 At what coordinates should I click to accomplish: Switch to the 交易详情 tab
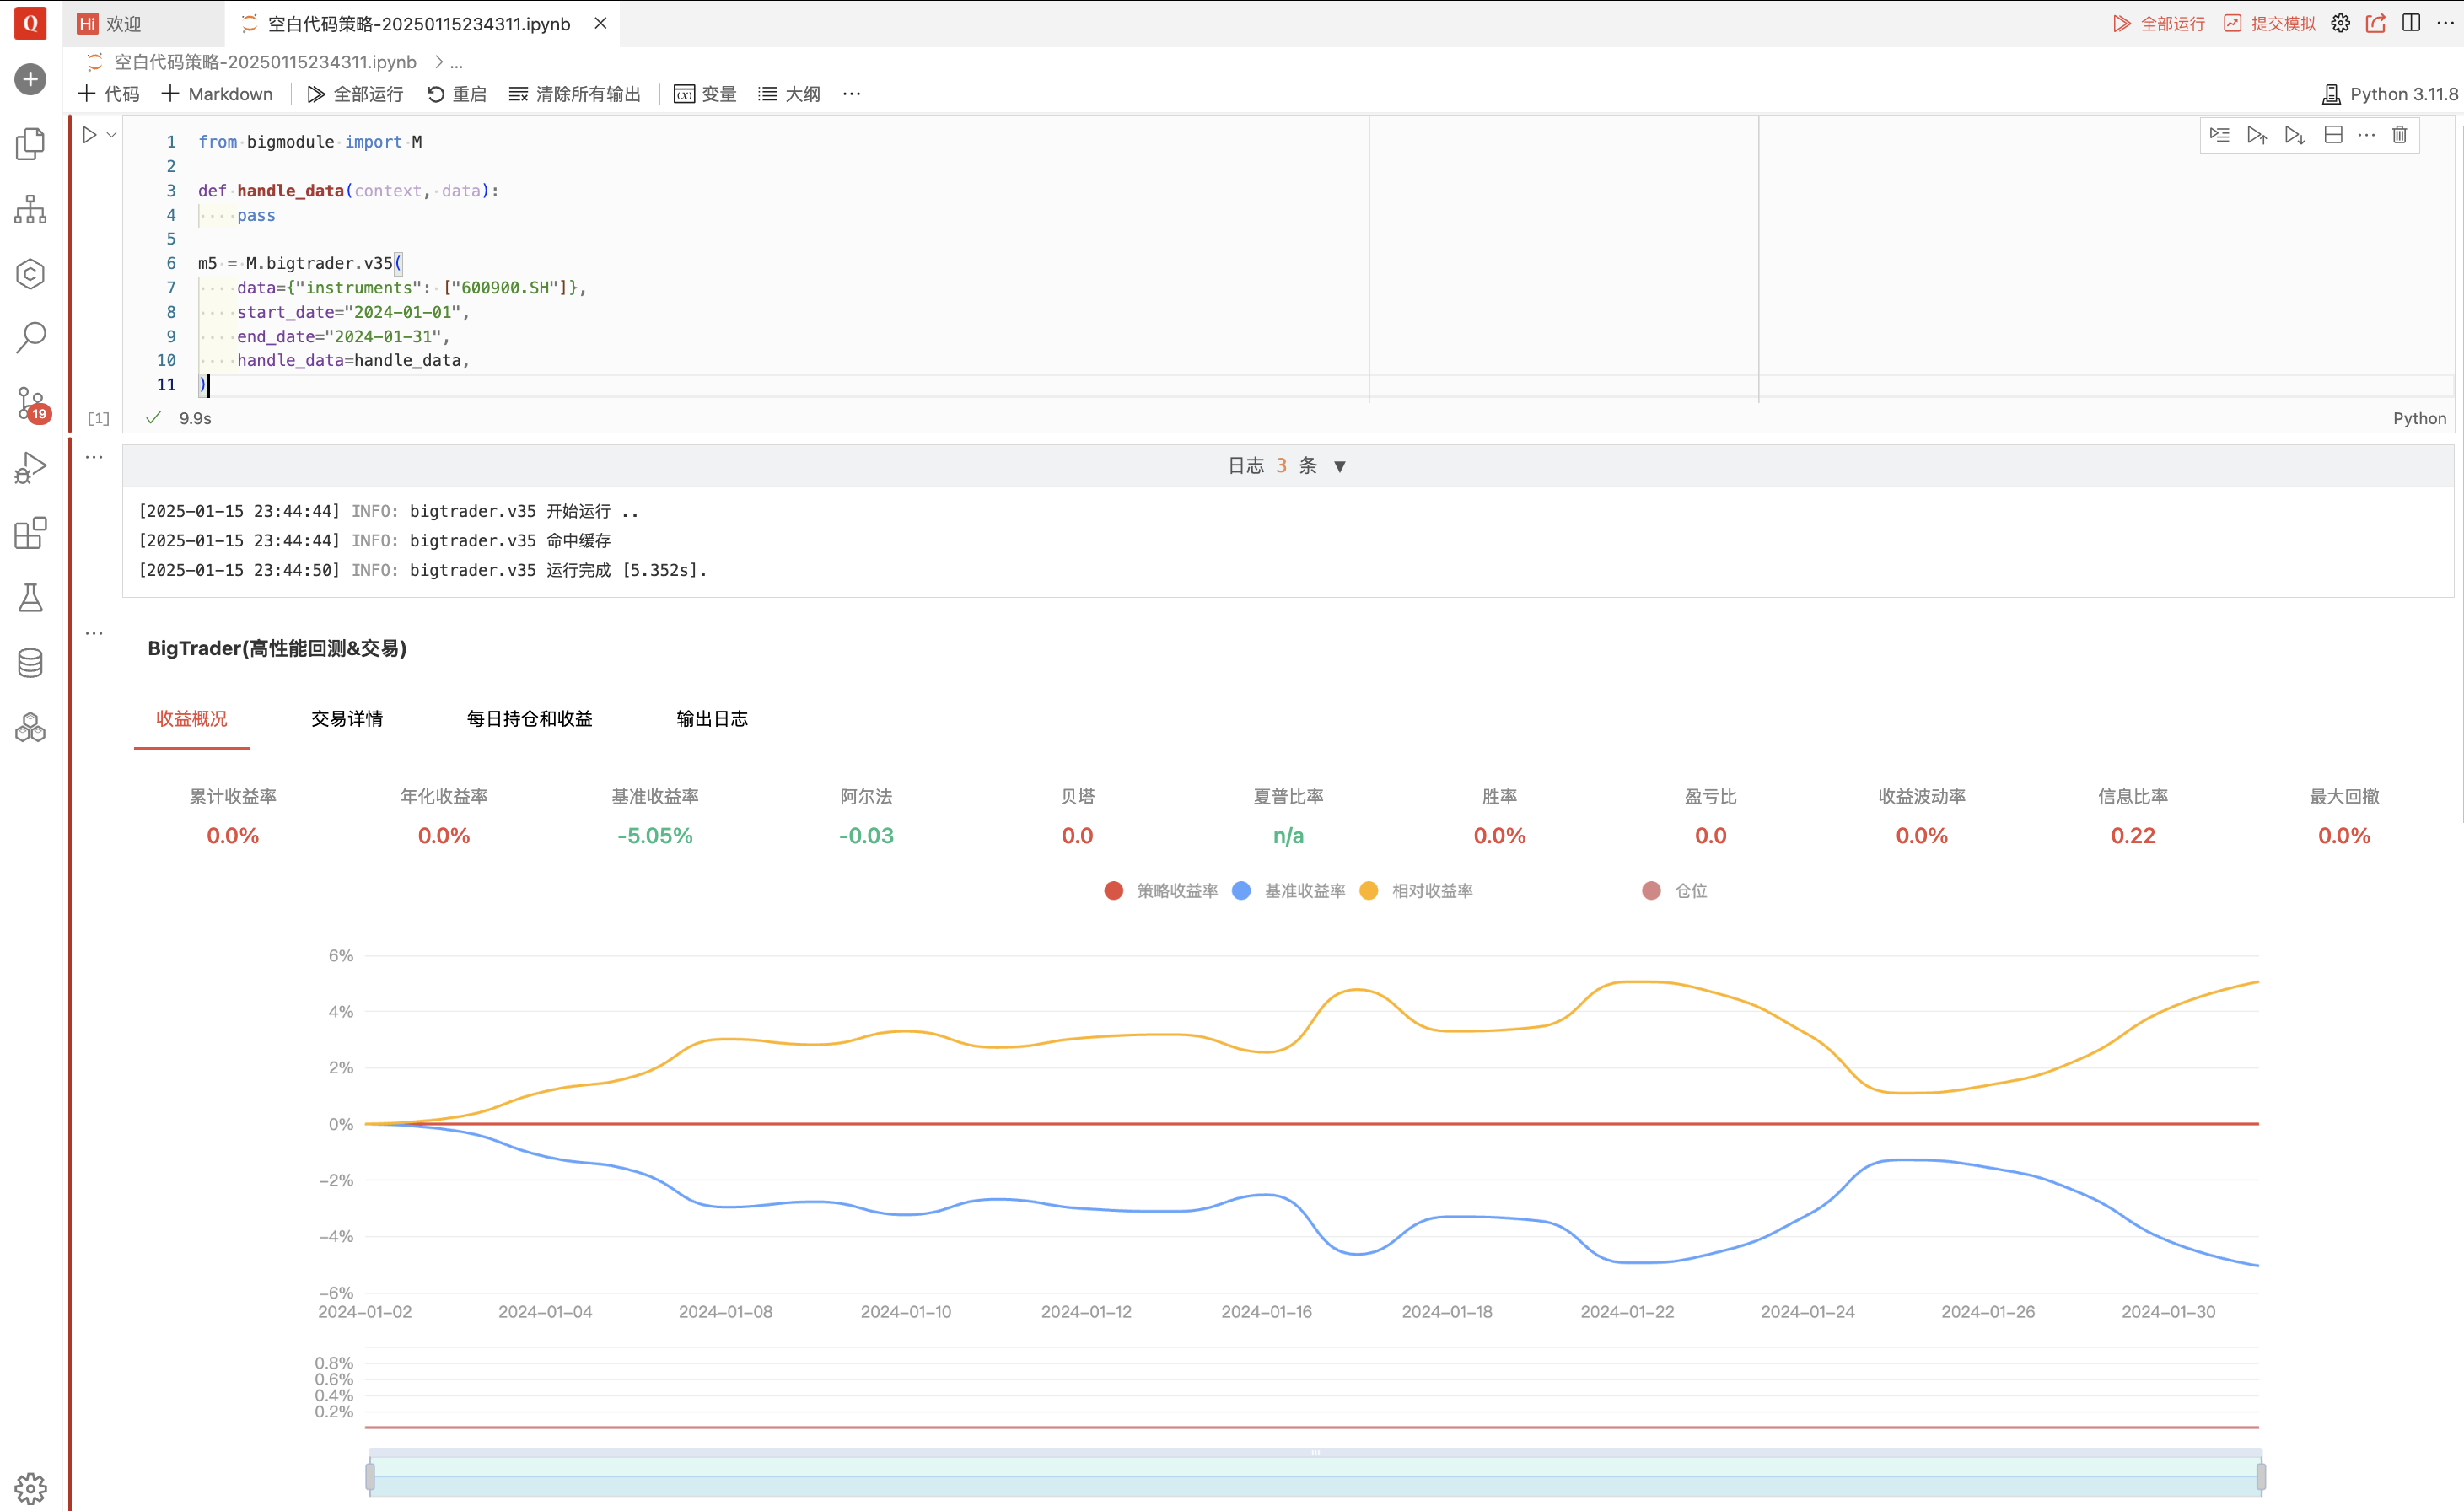(347, 719)
